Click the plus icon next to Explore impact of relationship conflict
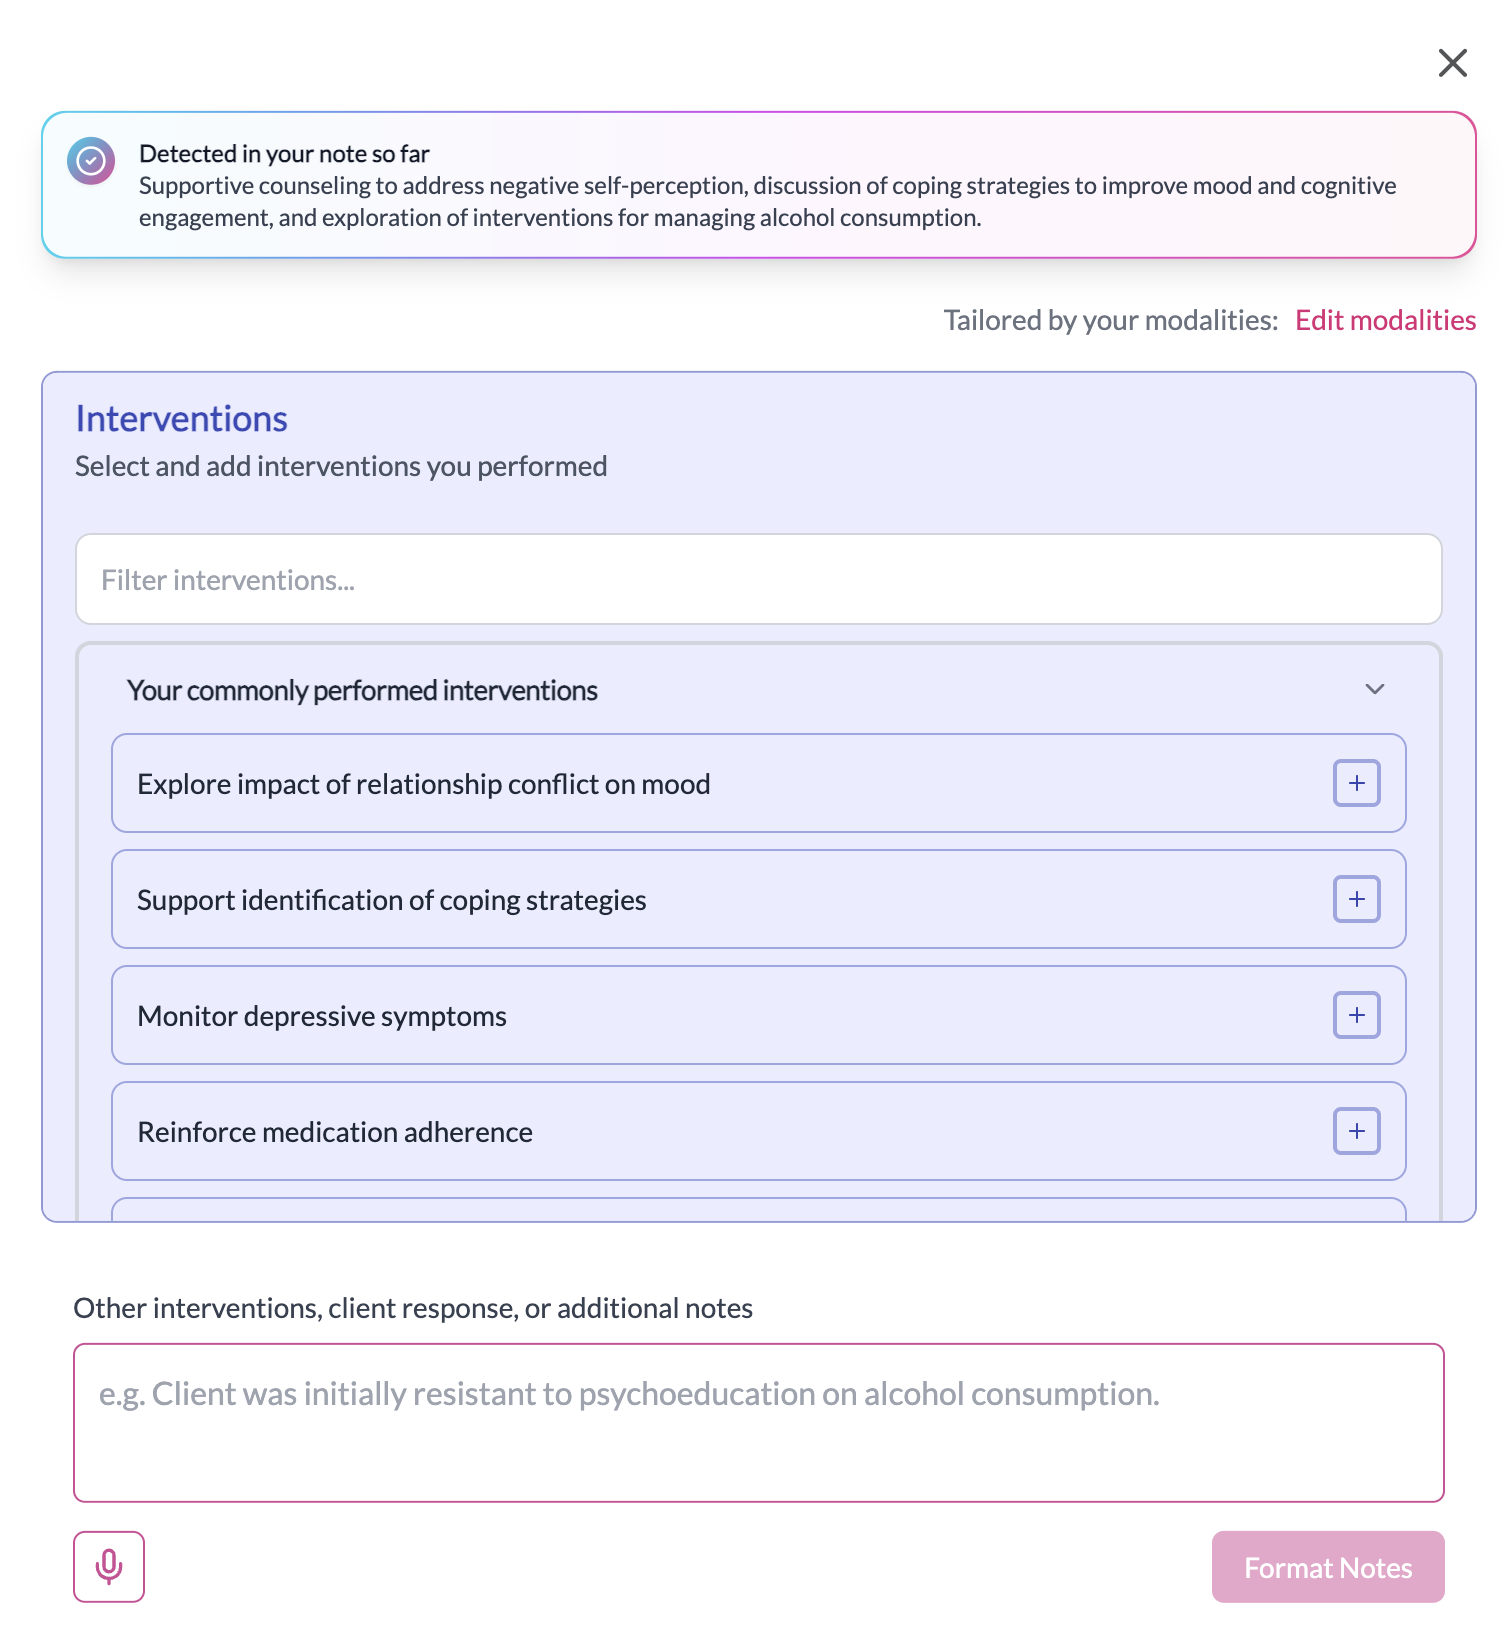1510x1626 pixels. tap(1356, 783)
